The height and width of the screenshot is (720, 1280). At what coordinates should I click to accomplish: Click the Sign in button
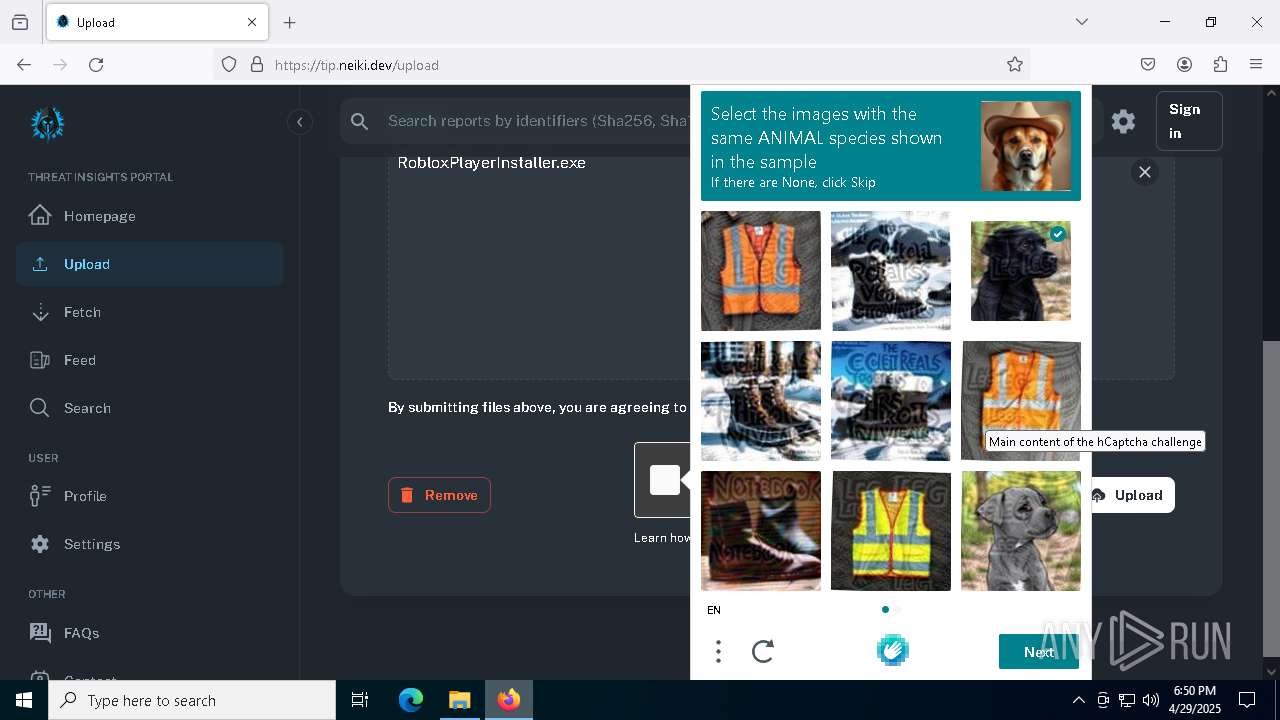(1188, 121)
